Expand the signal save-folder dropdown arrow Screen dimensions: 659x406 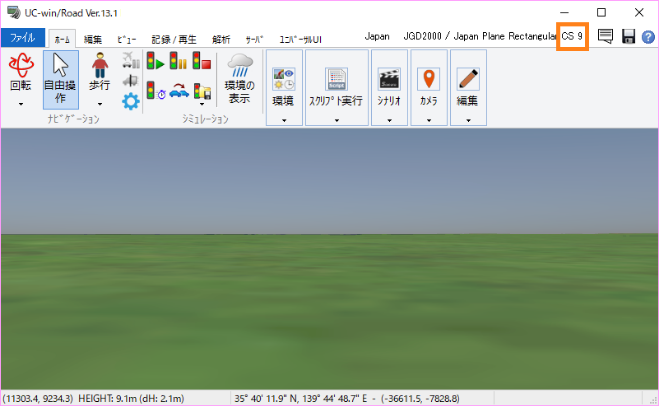(x=202, y=104)
